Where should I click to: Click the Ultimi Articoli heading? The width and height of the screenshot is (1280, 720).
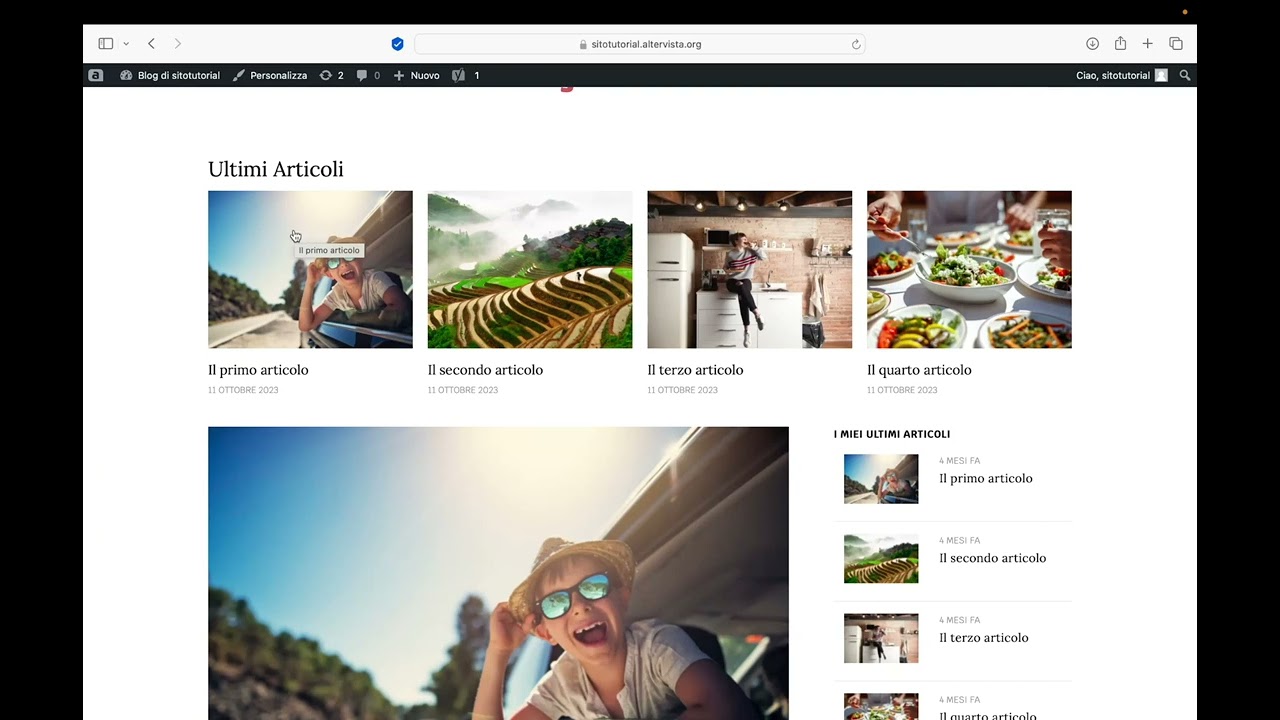[276, 169]
